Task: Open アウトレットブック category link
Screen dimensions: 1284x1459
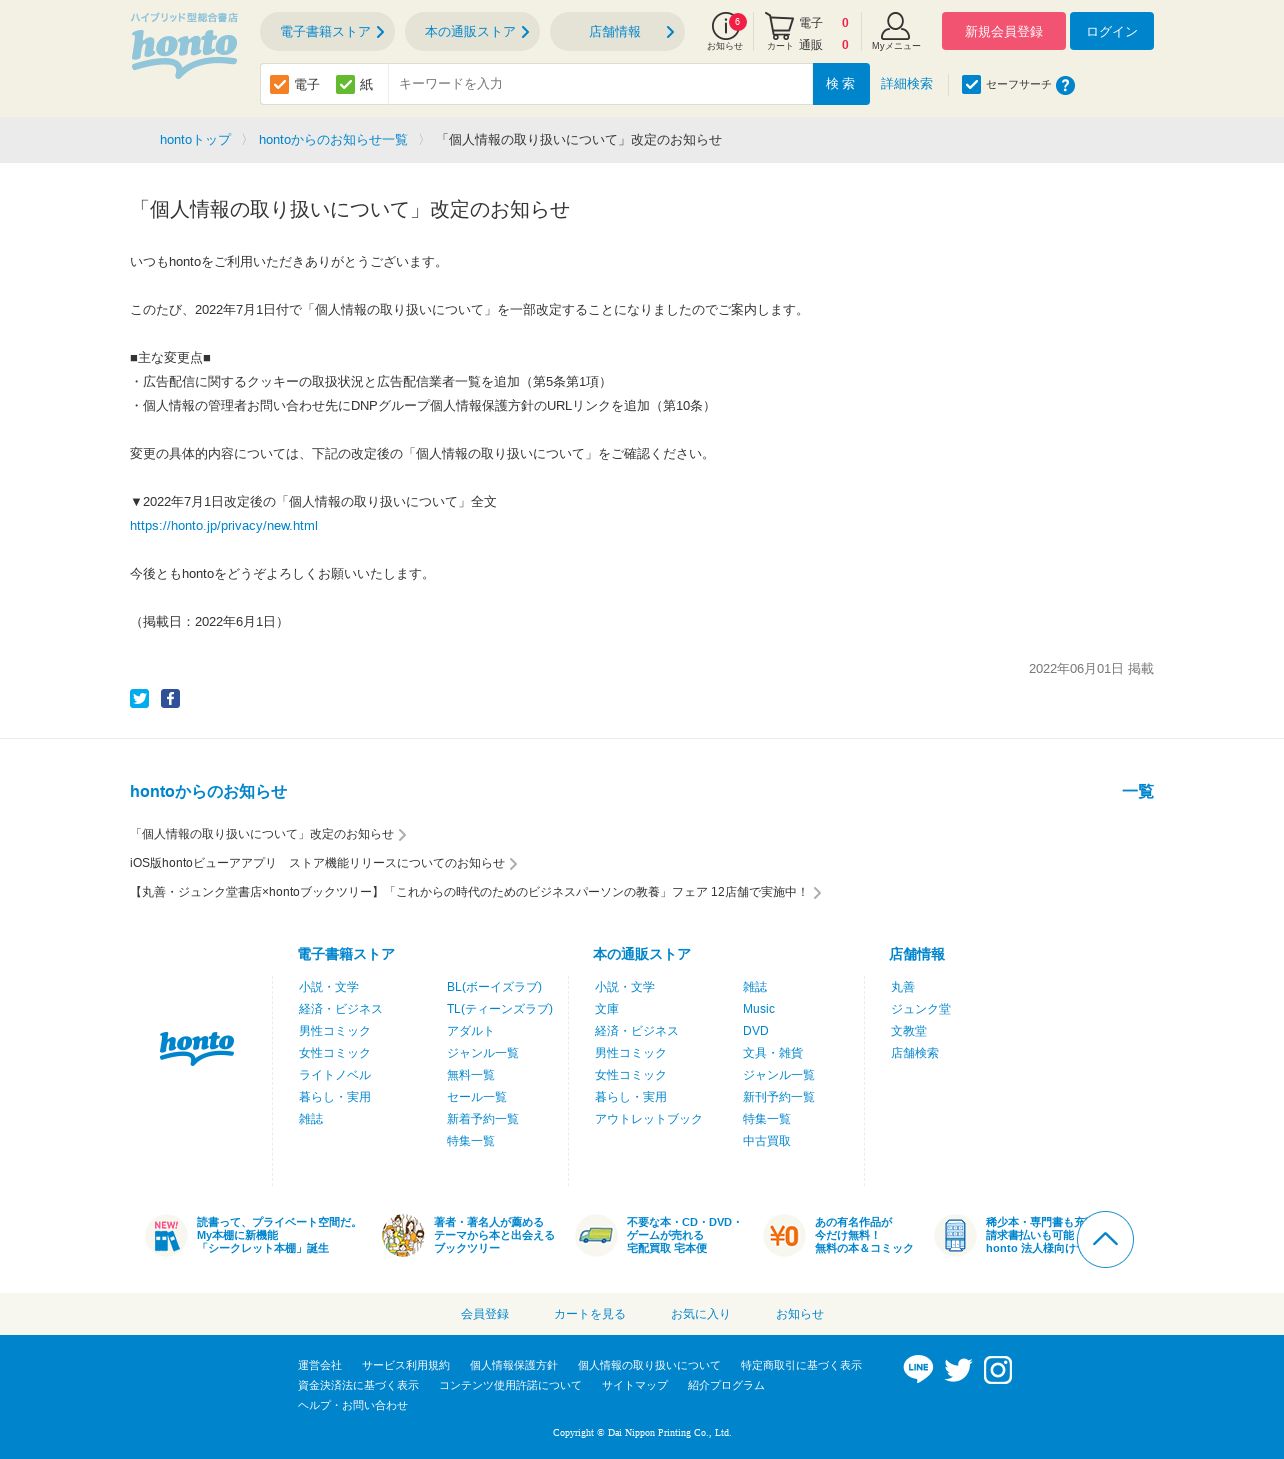Action: (x=649, y=1119)
